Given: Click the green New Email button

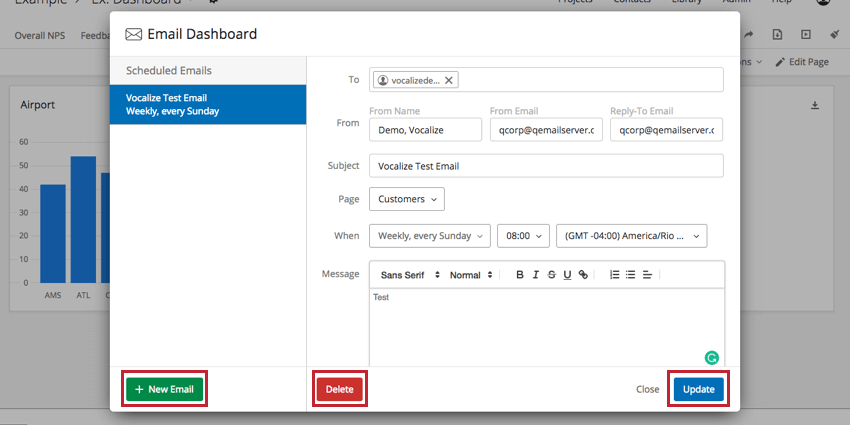Looking at the screenshot, I should click(164, 389).
